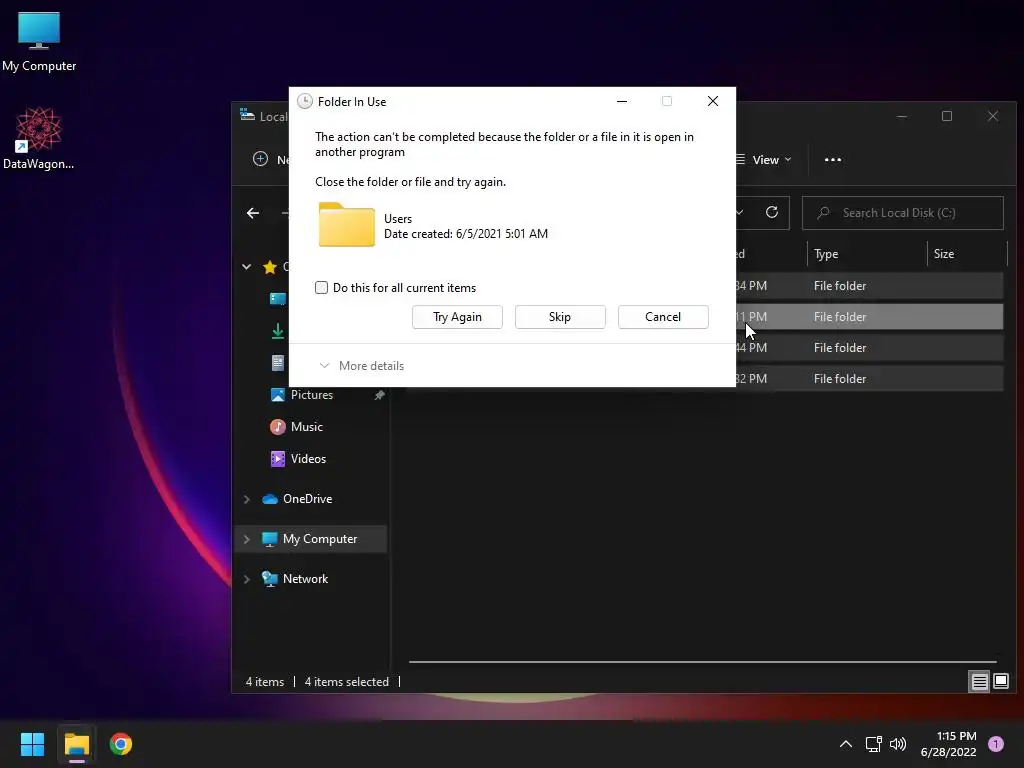1024x768 pixels.
Task: Open the address bar history dropdown
Action: [x=739, y=212]
